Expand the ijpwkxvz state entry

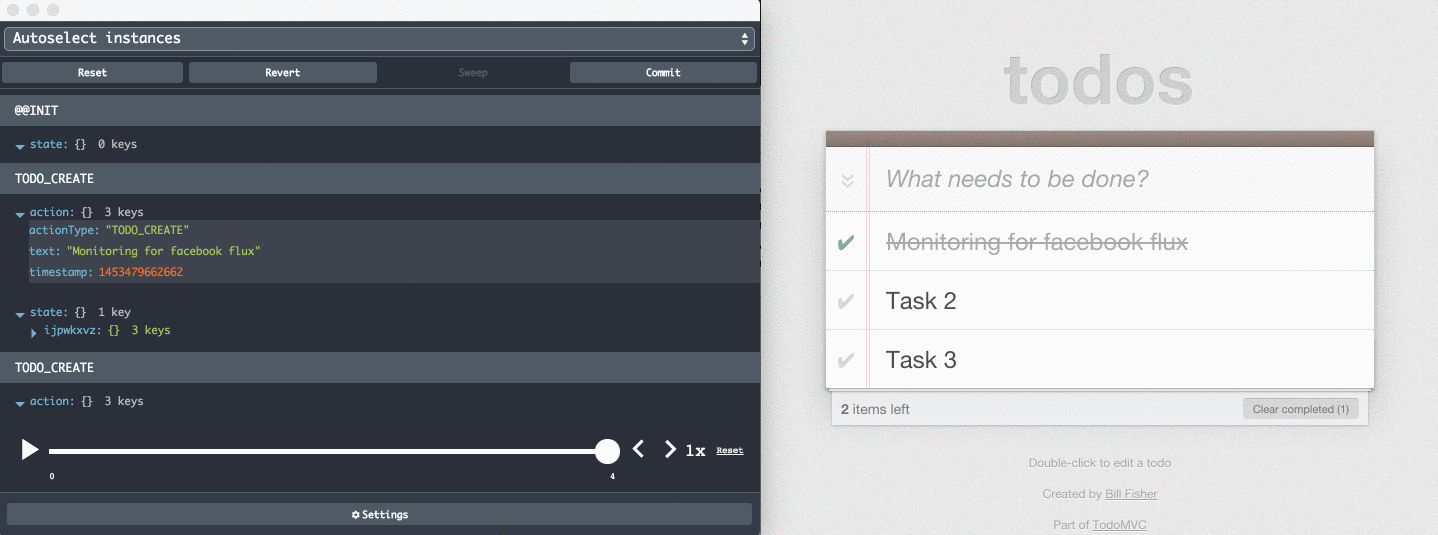tap(34, 331)
